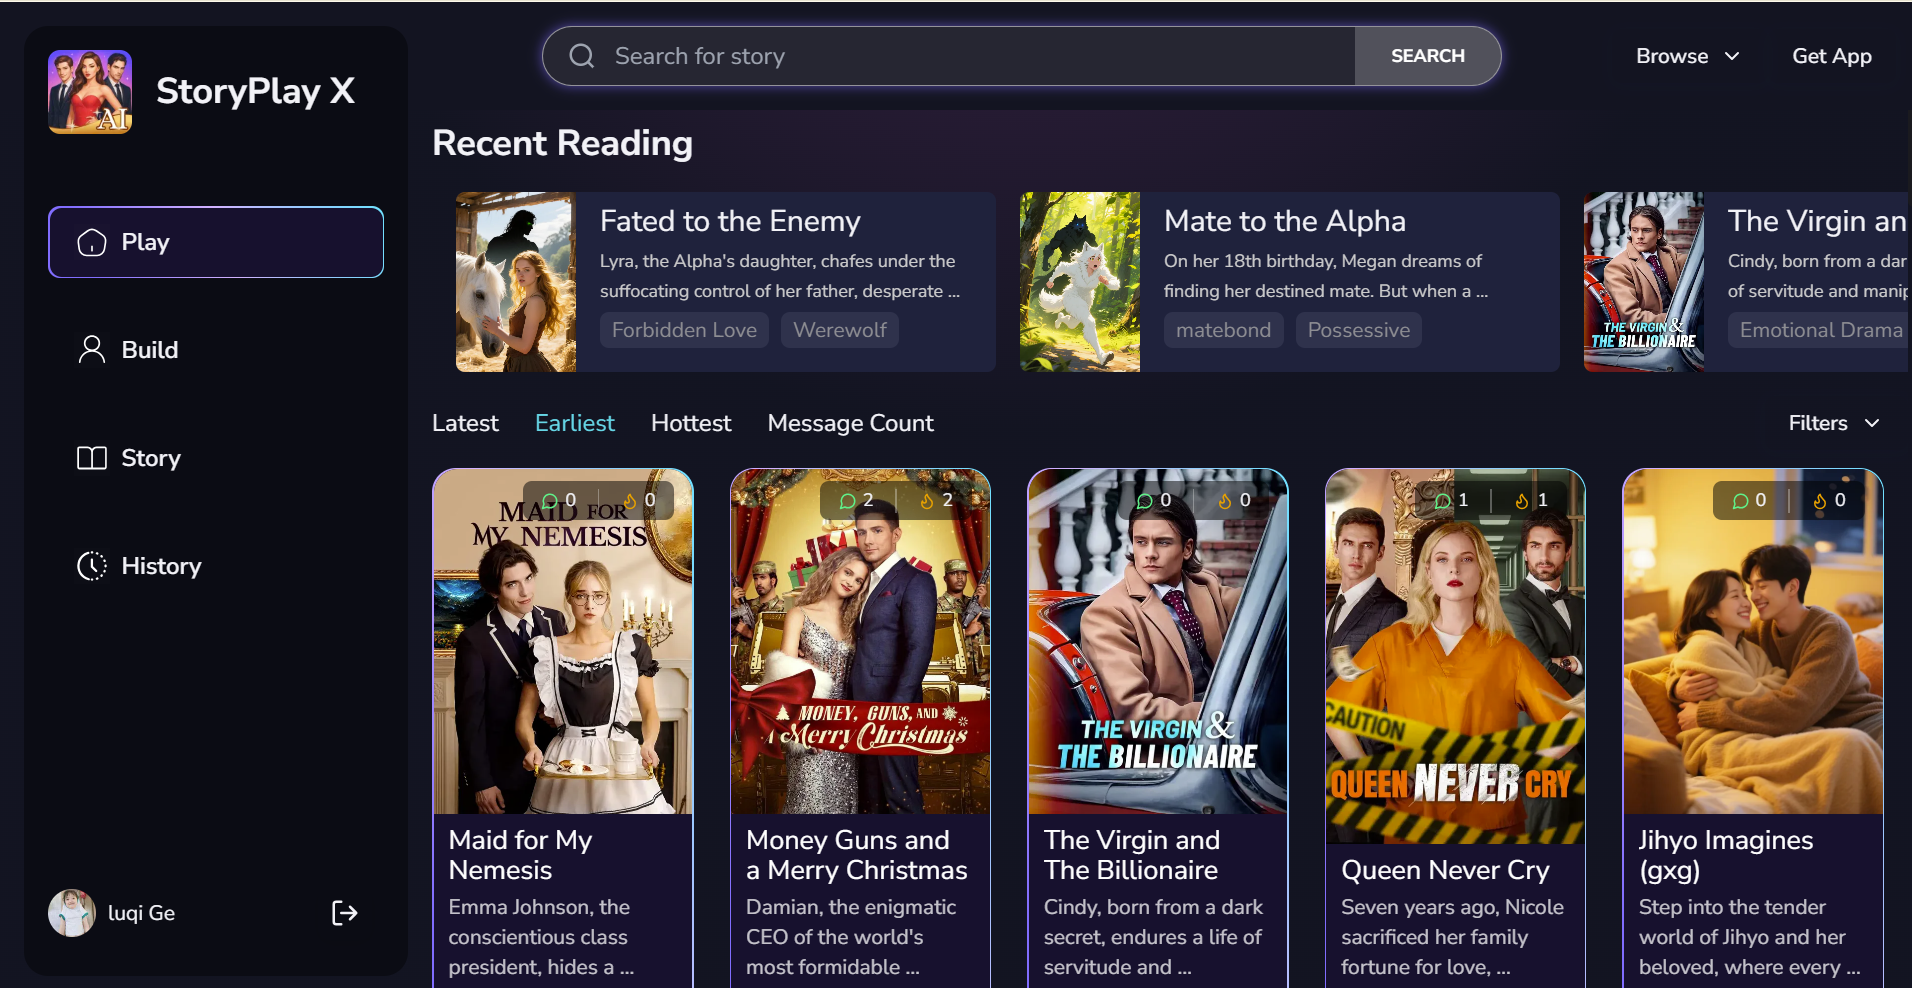Click the StoryPlay X logo icon
Viewport: 1912px width, 988px height.
click(90, 92)
